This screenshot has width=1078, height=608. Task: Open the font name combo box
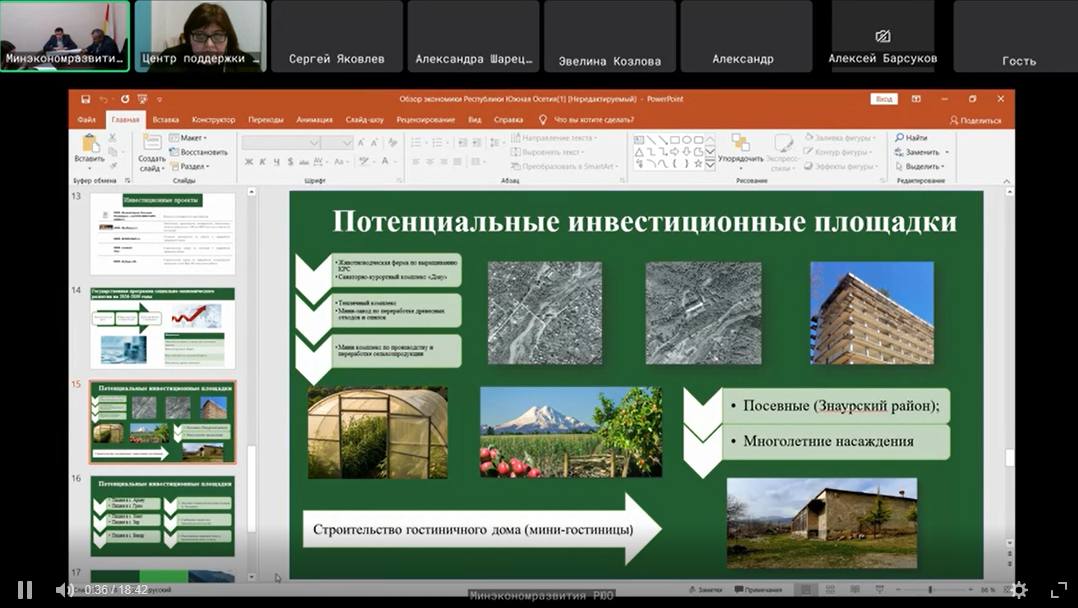[280, 143]
